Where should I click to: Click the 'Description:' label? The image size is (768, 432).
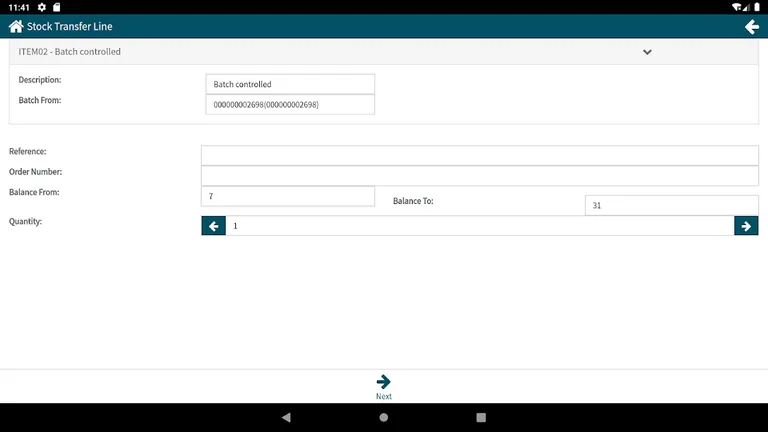(x=40, y=79)
